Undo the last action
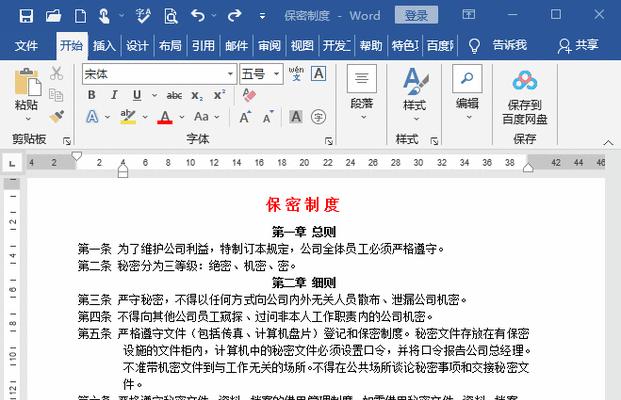The height and width of the screenshot is (400, 621). tap(198, 16)
